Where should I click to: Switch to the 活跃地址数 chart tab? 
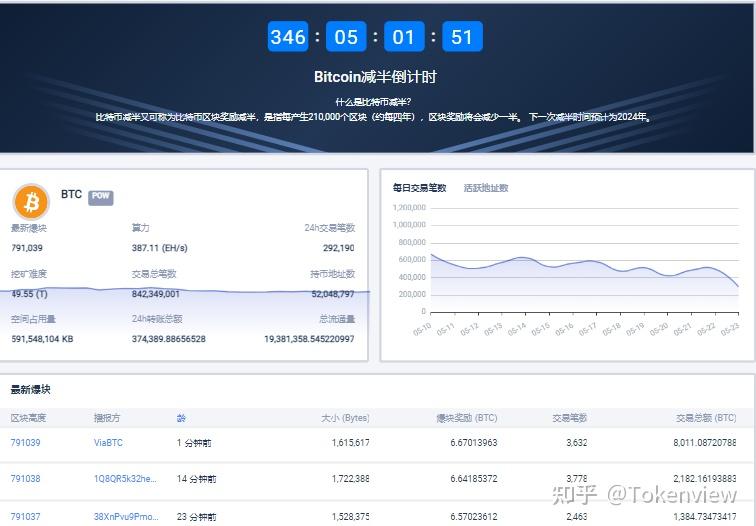point(486,188)
